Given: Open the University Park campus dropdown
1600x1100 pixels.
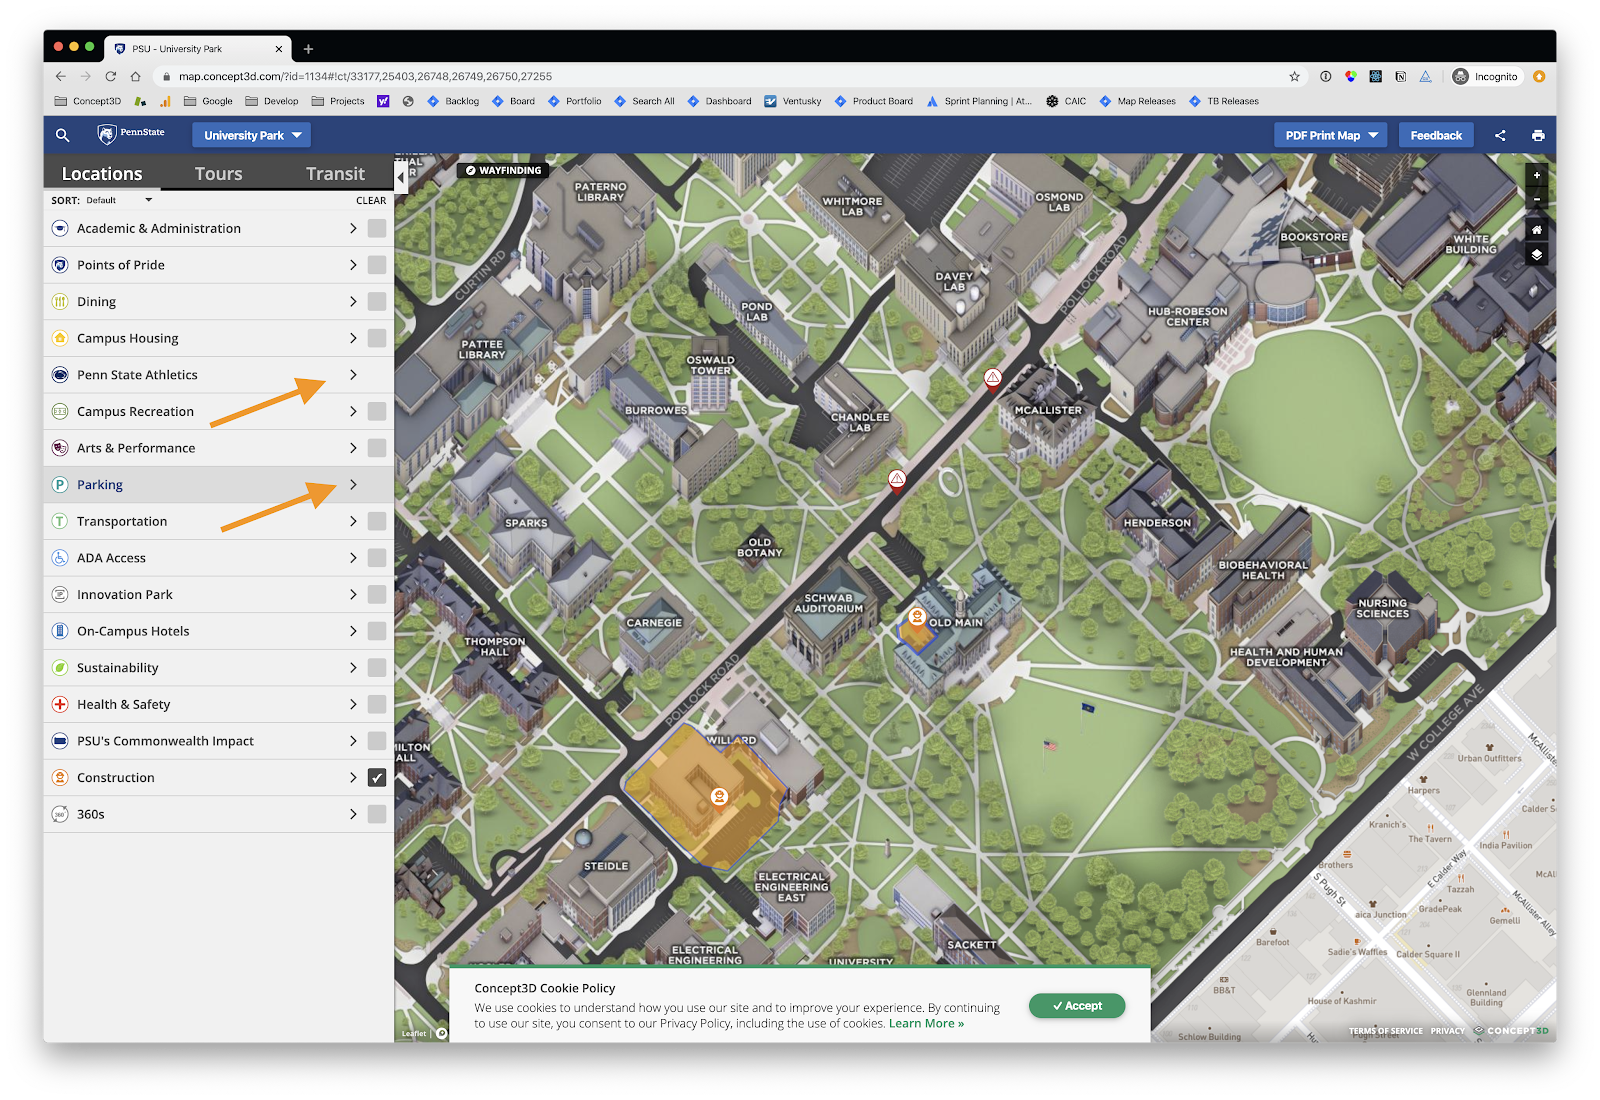Looking at the screenshot, I should [x=252, y=135].
